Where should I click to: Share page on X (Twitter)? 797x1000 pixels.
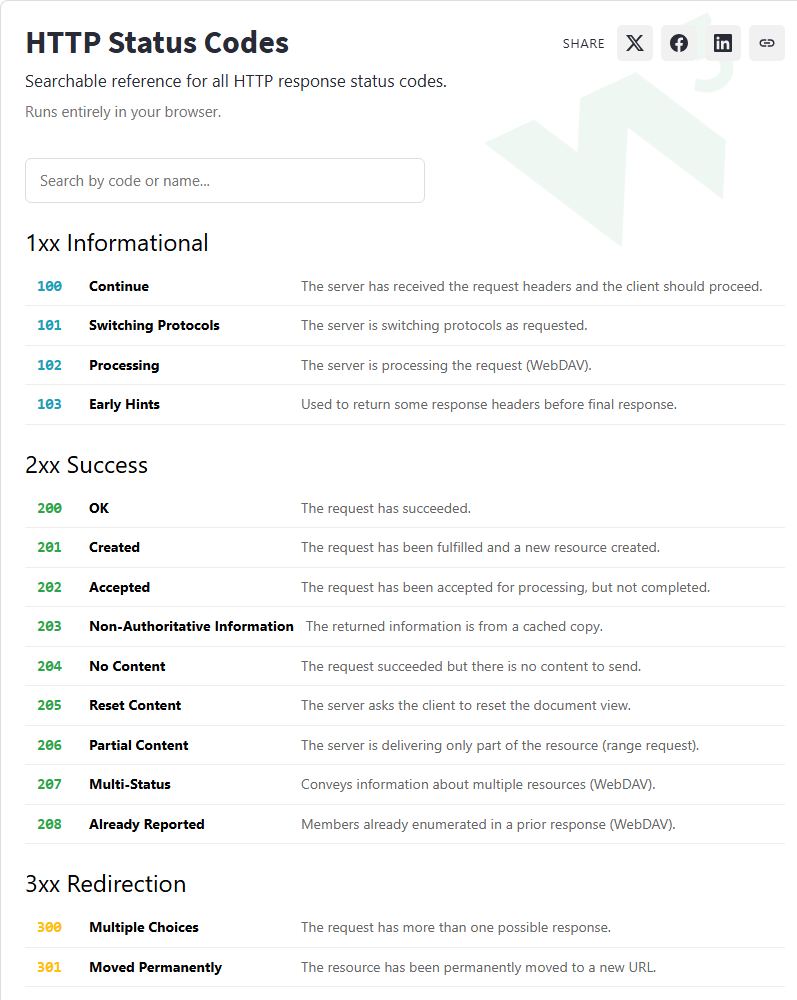pyautogui.click(x=634, y=43)
